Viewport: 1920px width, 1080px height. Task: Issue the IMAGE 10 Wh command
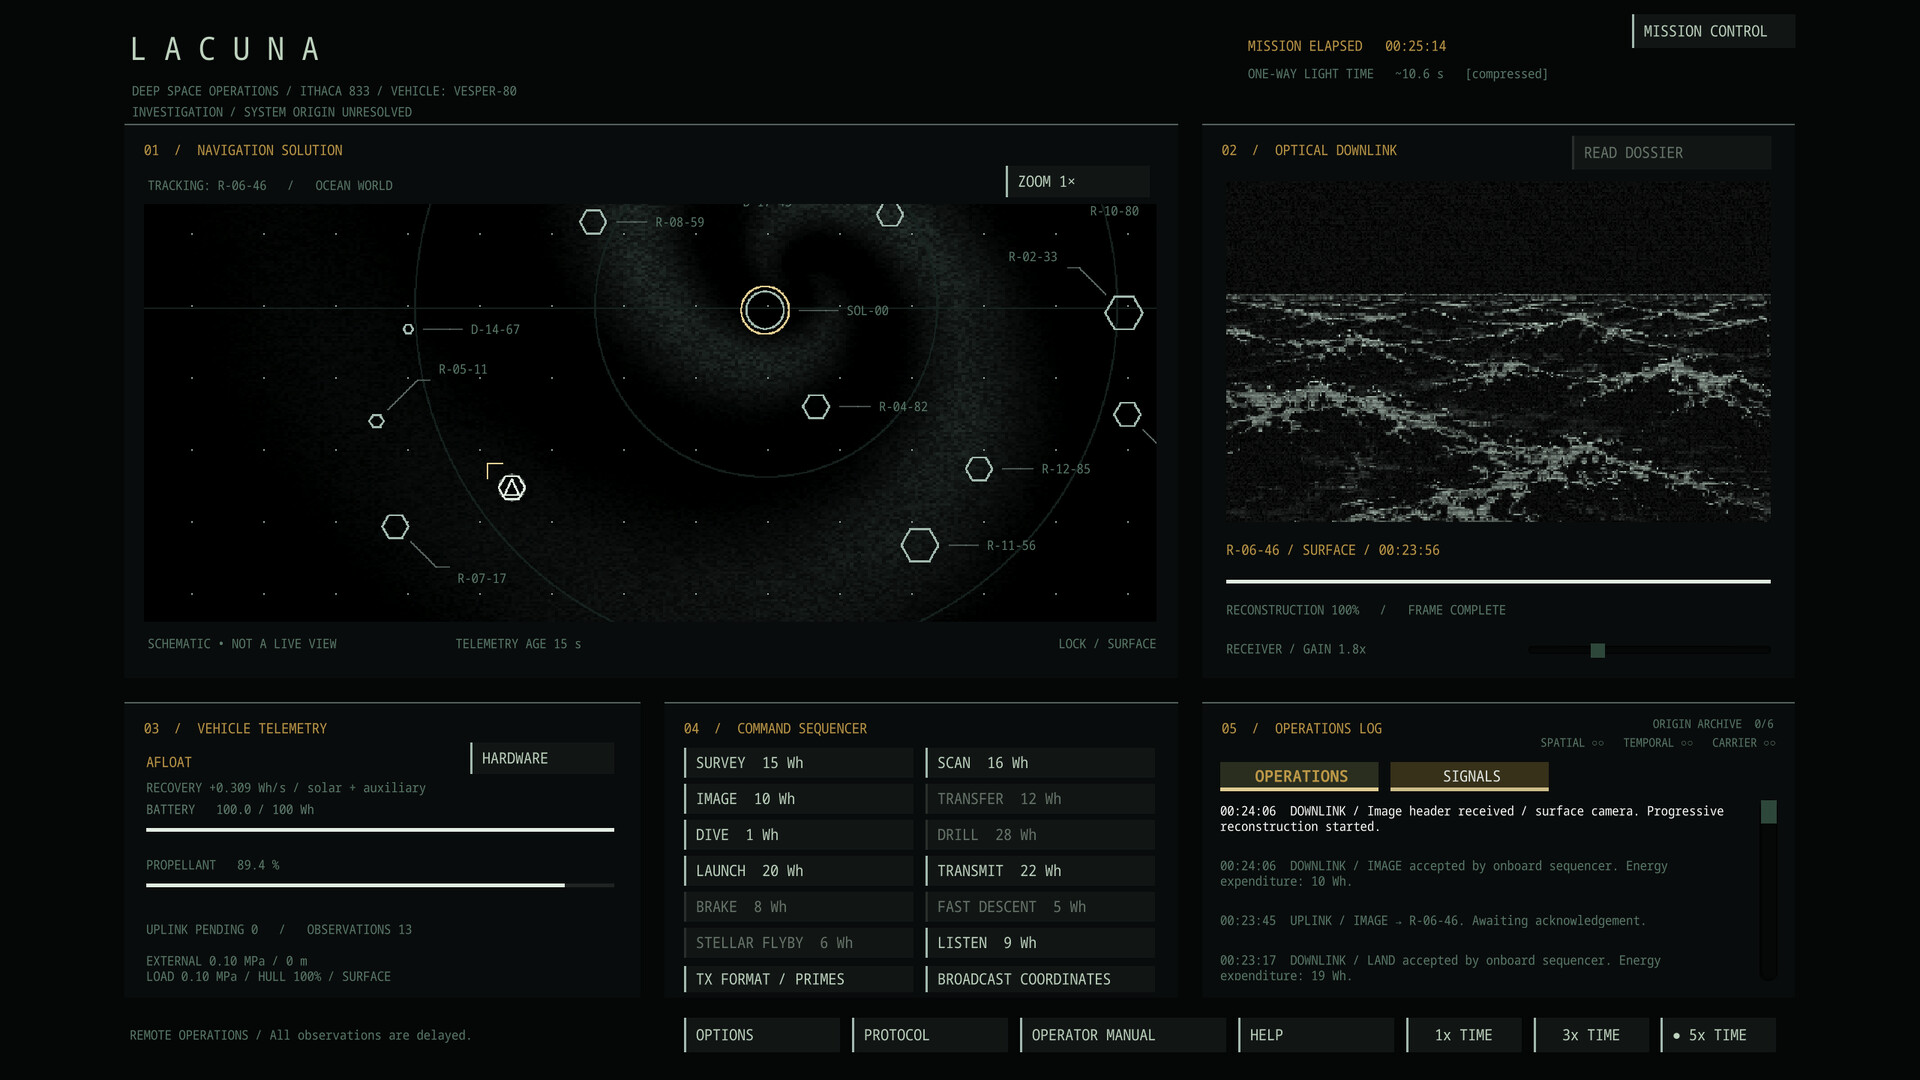point(799,799)
